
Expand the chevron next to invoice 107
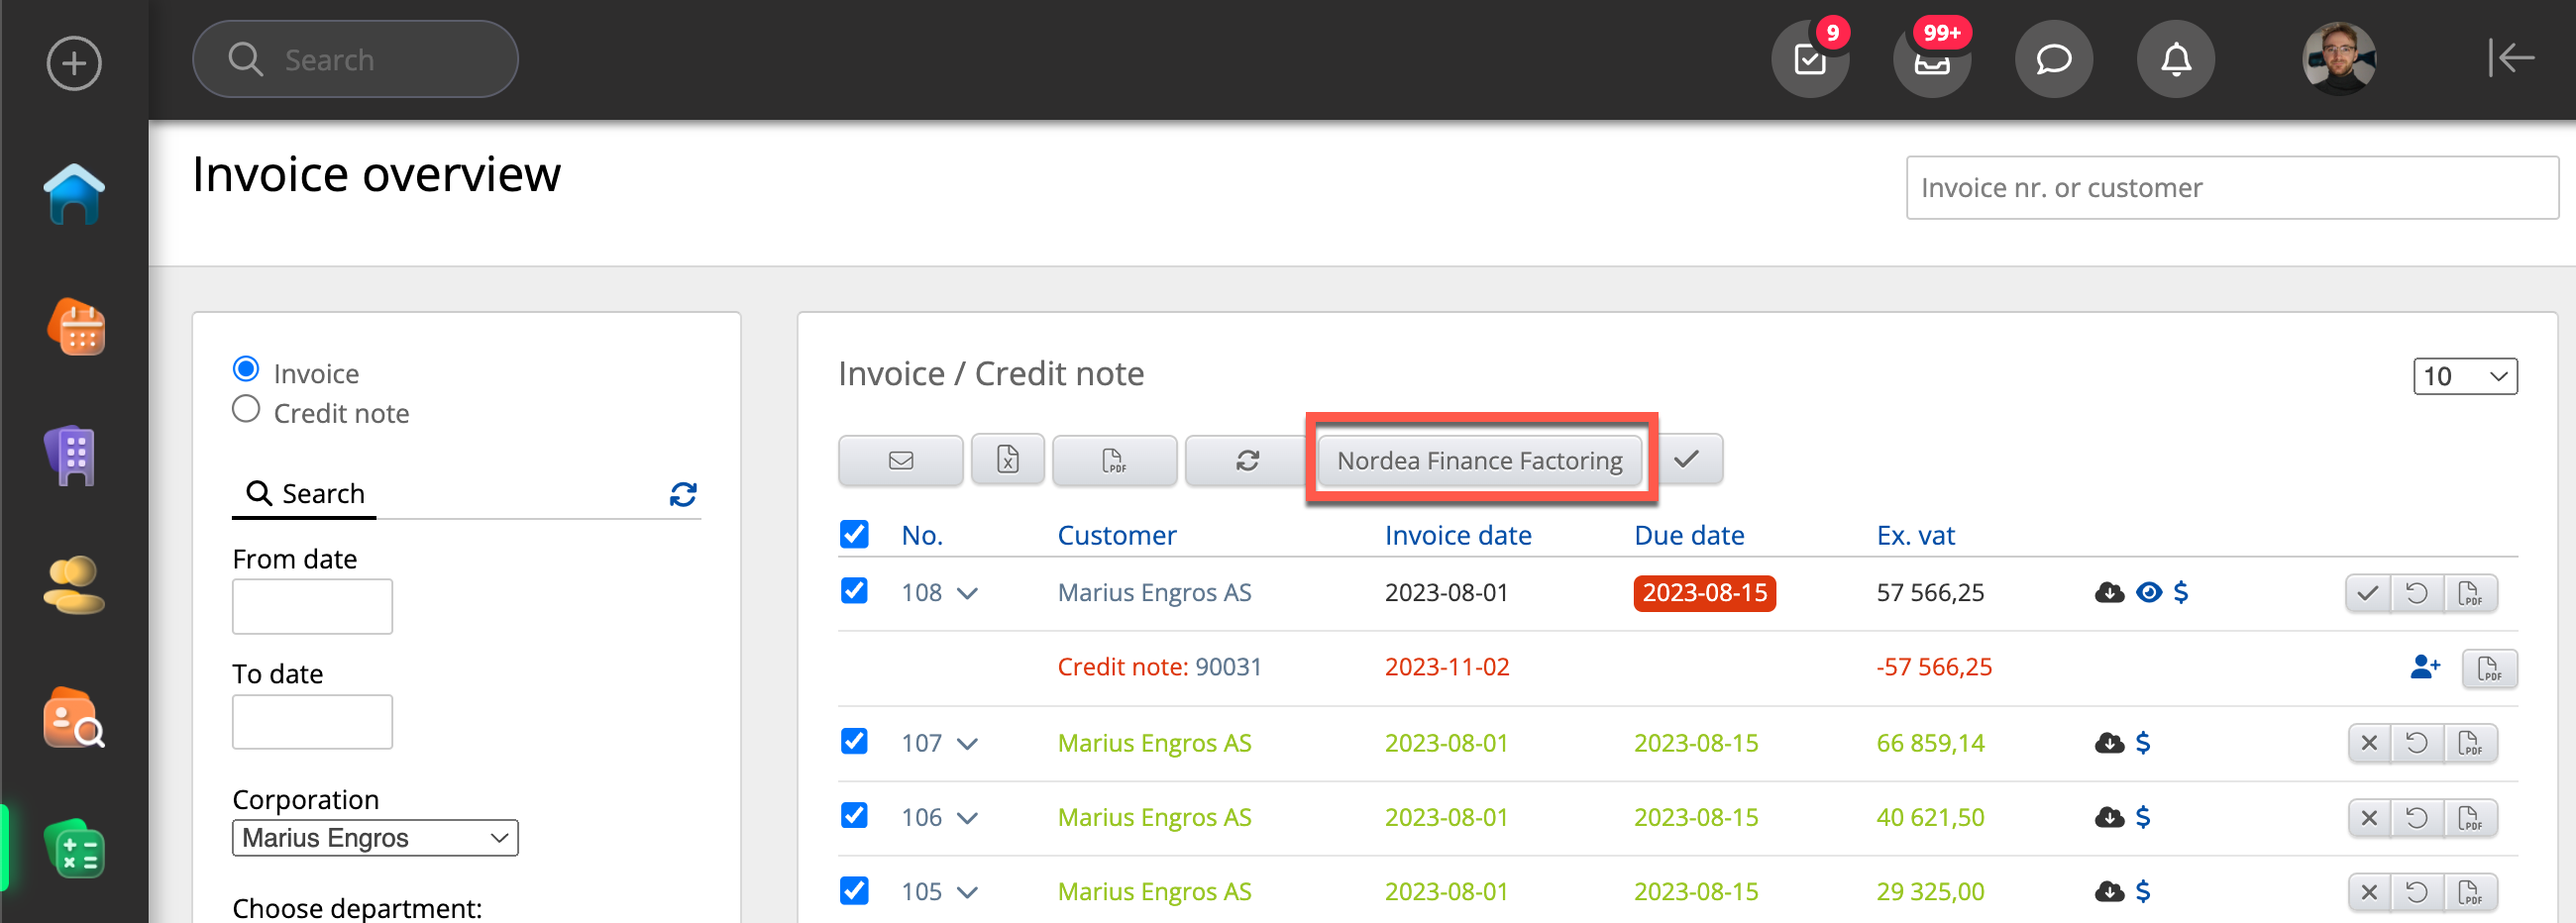[x=967, y=744]
